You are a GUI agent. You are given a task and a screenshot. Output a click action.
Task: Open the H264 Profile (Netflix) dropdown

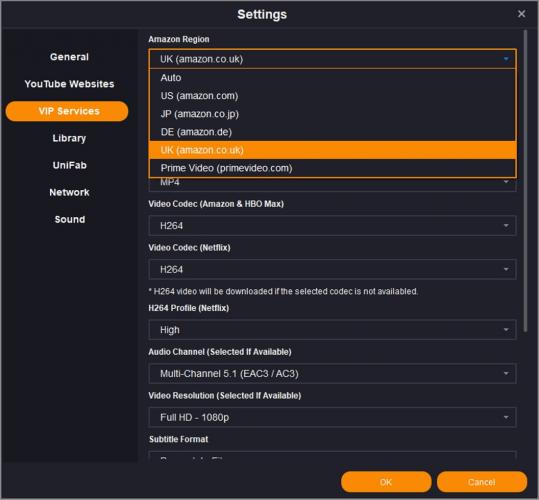[x=332, y=330]
